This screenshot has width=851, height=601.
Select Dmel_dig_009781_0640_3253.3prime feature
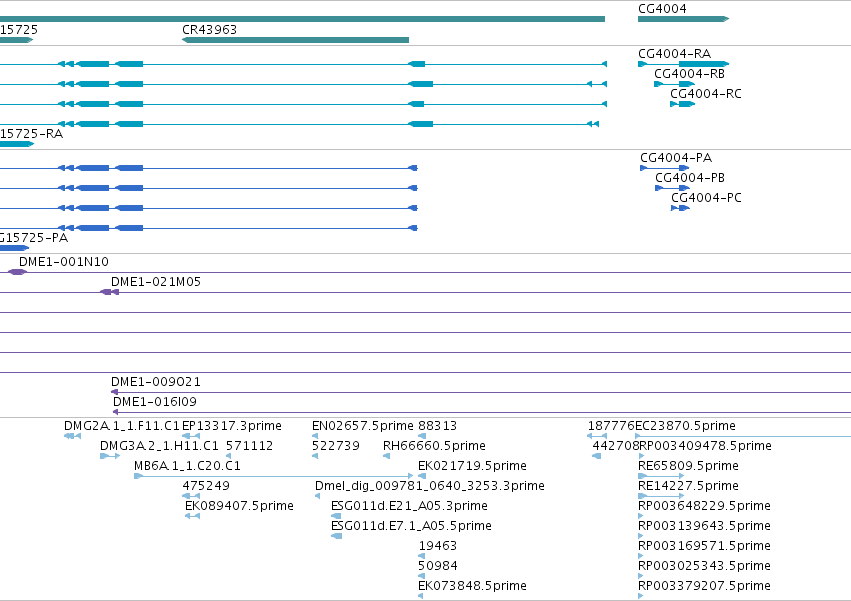pos(318,496)
